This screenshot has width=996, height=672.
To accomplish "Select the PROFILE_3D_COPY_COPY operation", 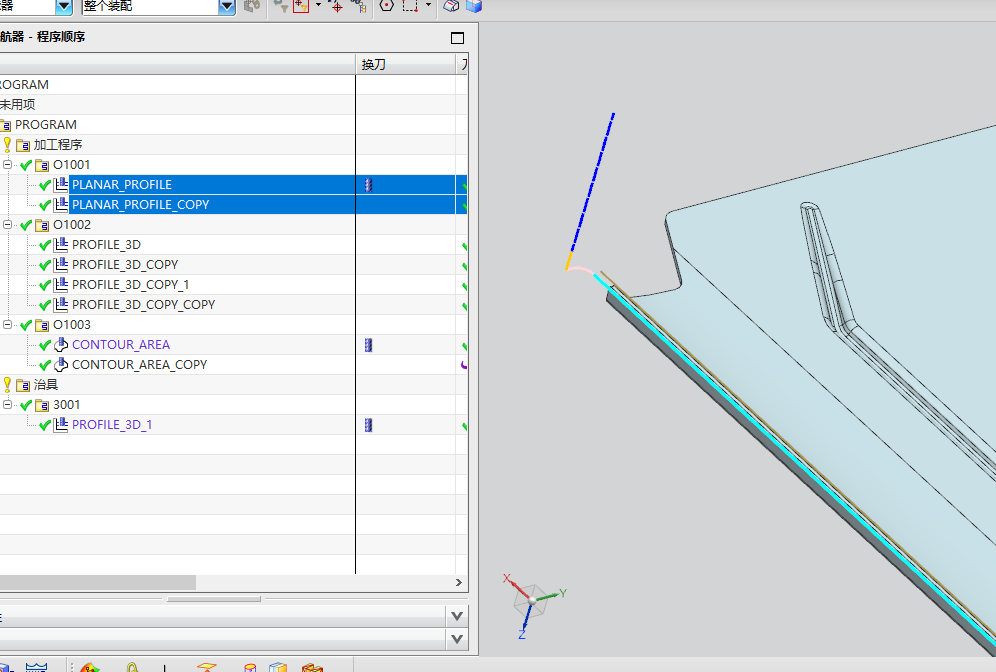I will point(144,305).
